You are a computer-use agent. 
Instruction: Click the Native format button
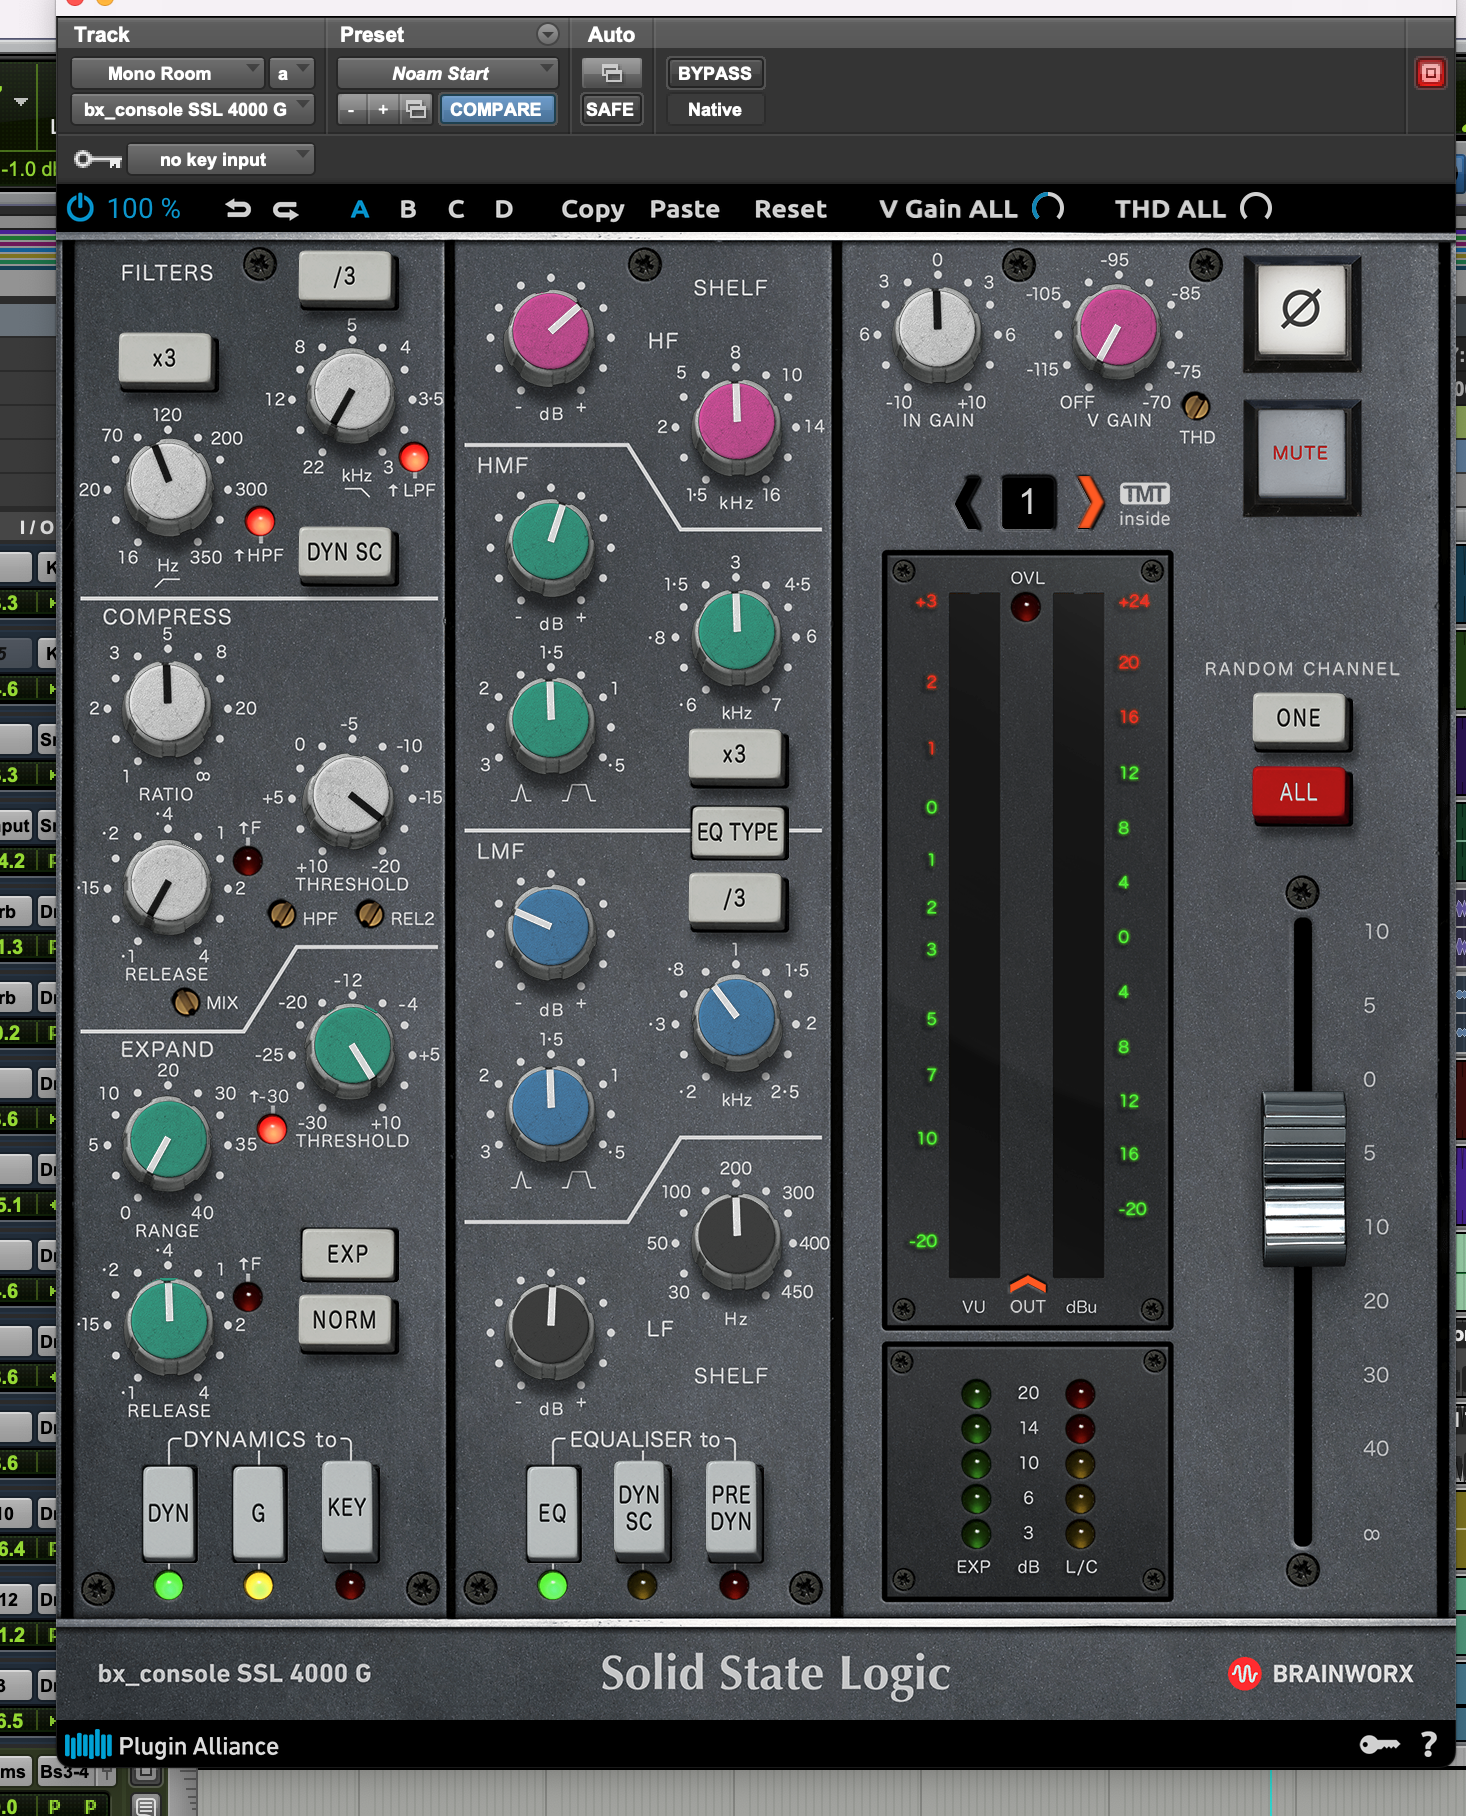click(715, 109)
